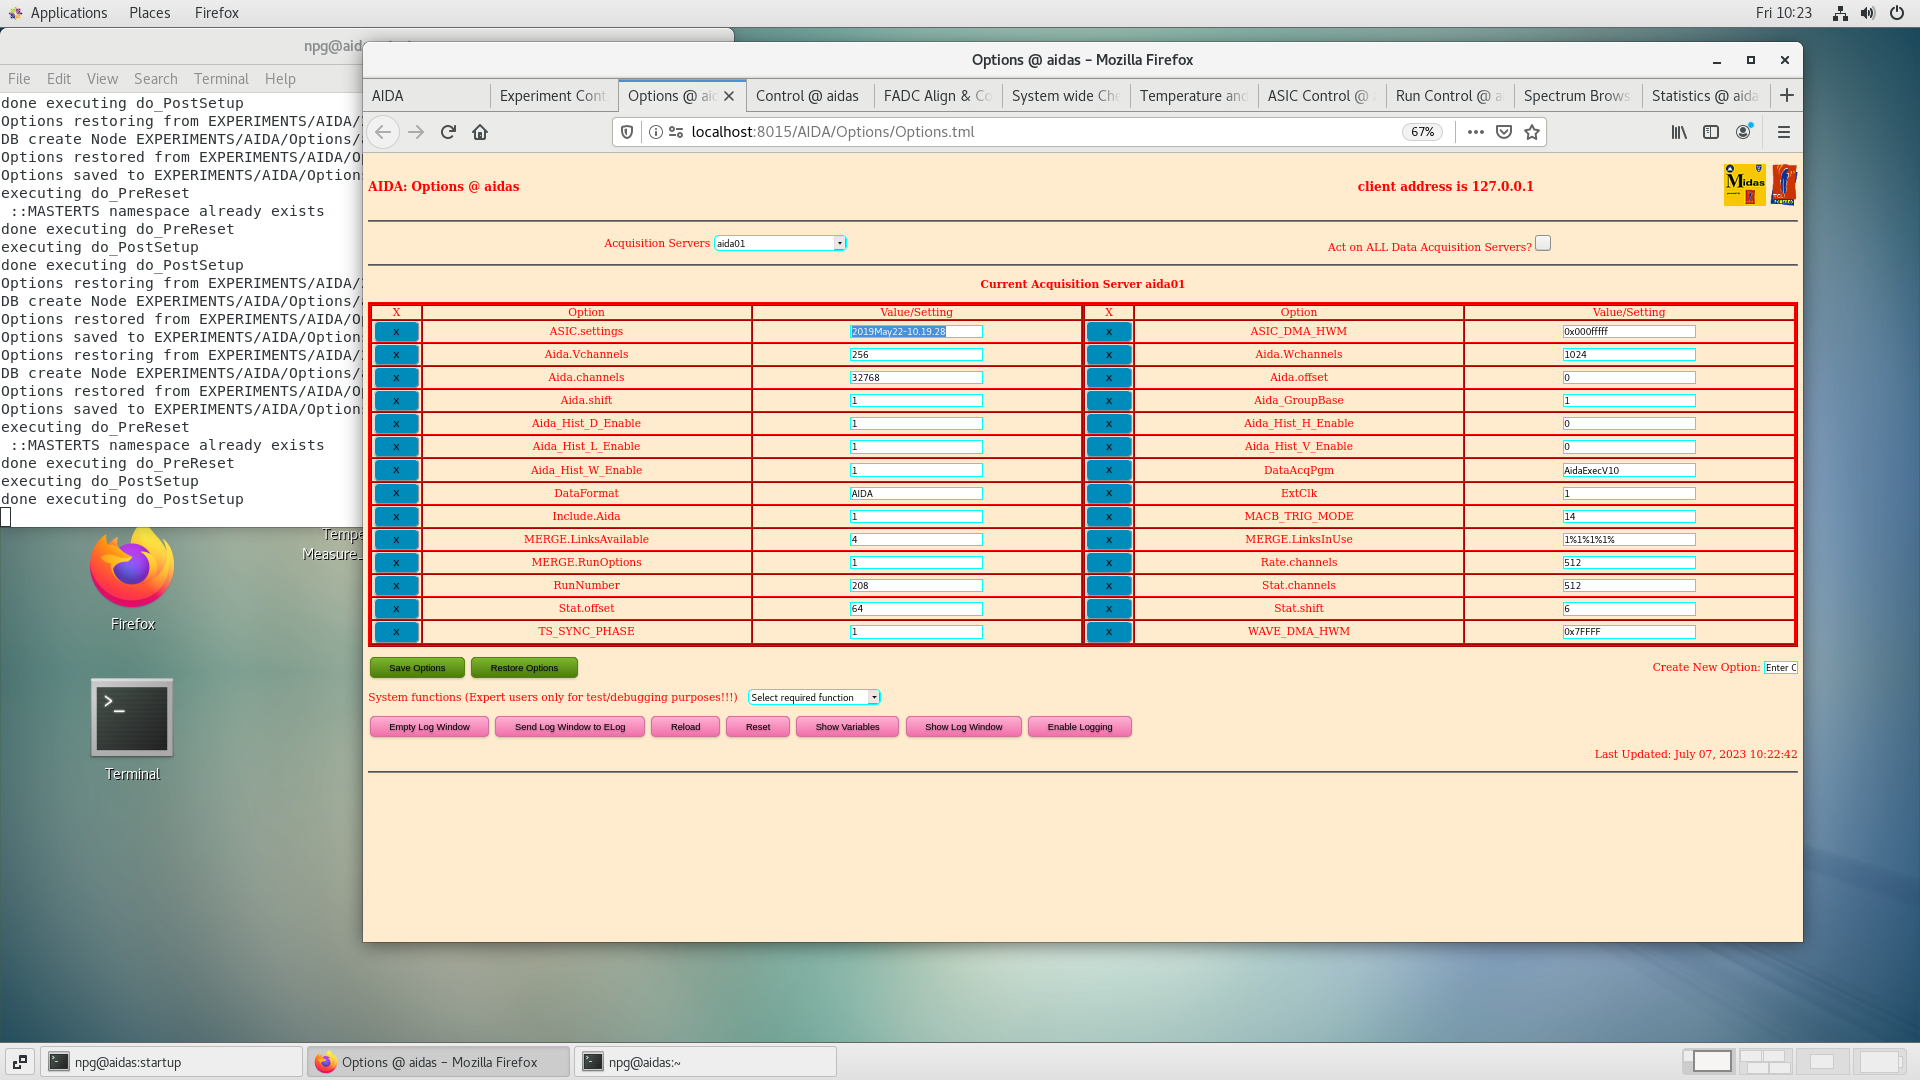Screen dimensions: 1920x1080
Task: Open the Terminal menu in menu bar
Action: click(221, 79)
